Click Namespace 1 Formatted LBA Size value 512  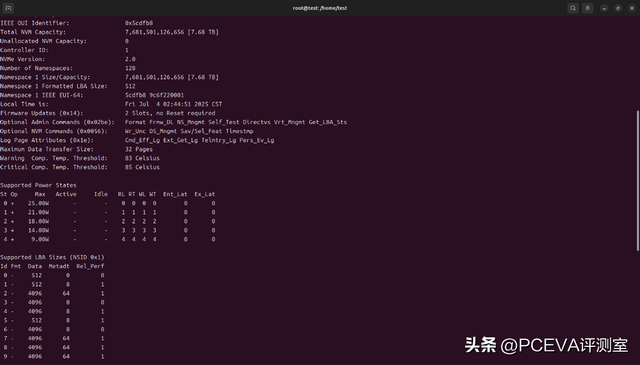click(x=130, y=86)
